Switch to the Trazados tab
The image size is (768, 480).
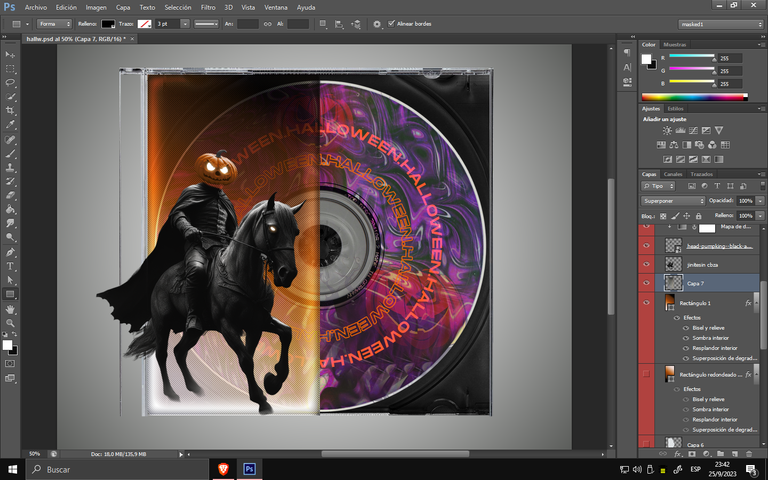click(x=701, y=174)
